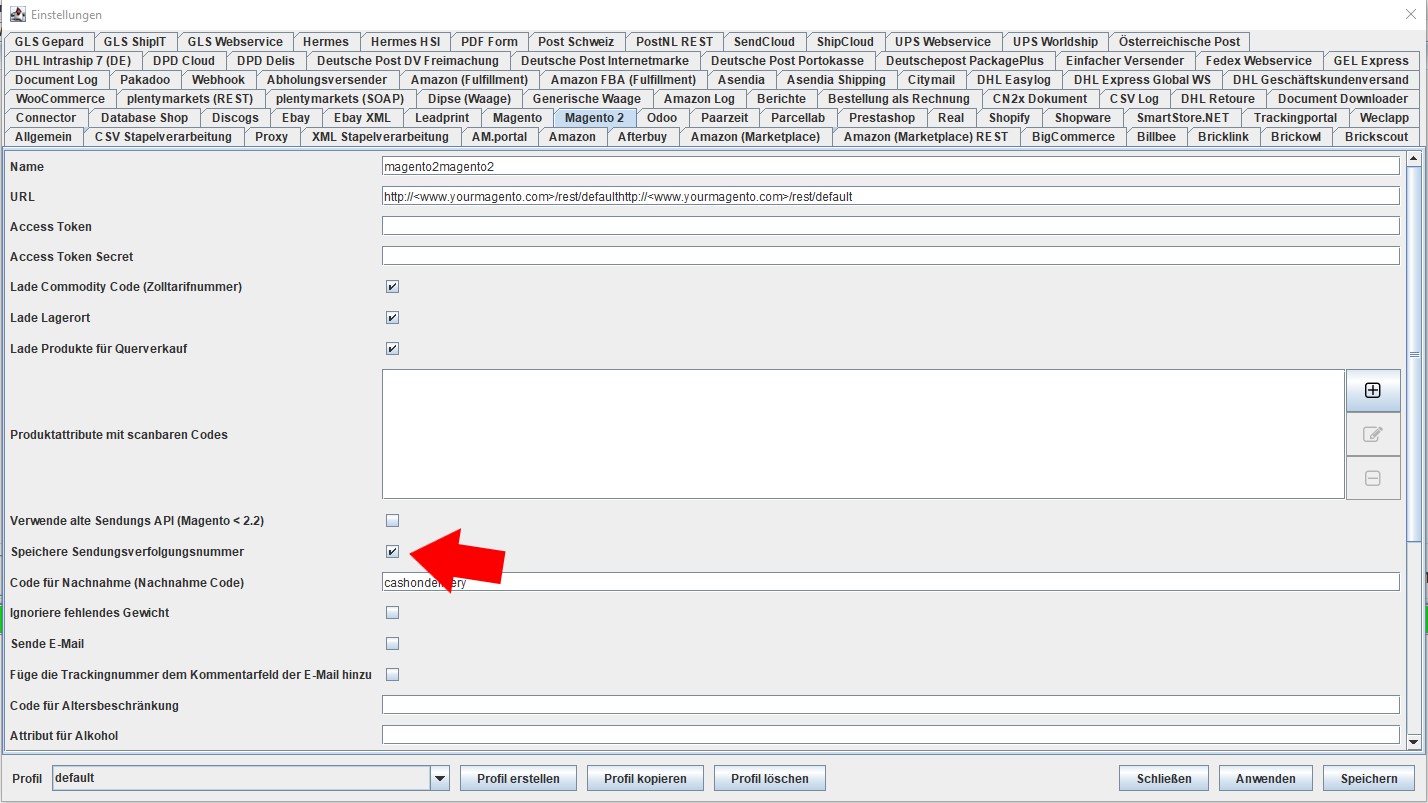Open the Webhook tab
1428x803 pixels.
point(218,80)
